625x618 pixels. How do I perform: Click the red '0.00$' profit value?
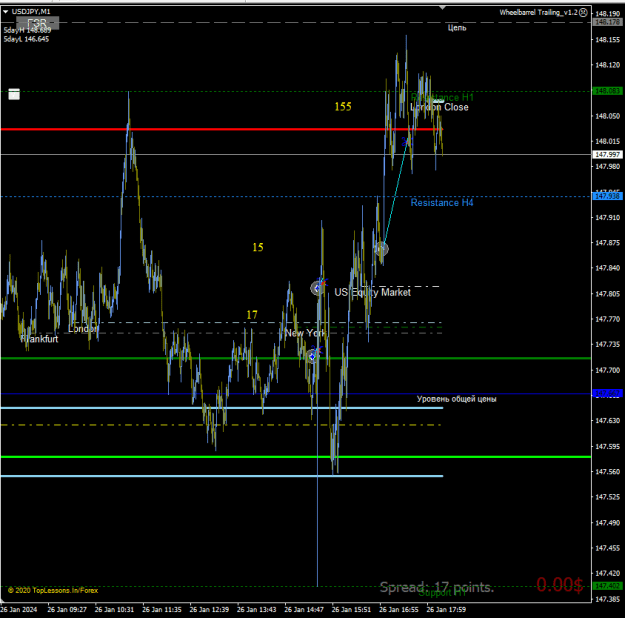point(560,585)
